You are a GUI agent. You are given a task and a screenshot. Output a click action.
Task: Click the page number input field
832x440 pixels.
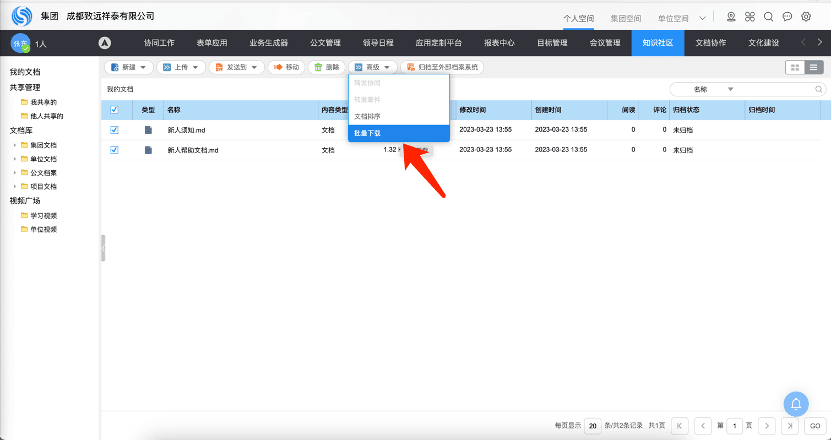734,426
